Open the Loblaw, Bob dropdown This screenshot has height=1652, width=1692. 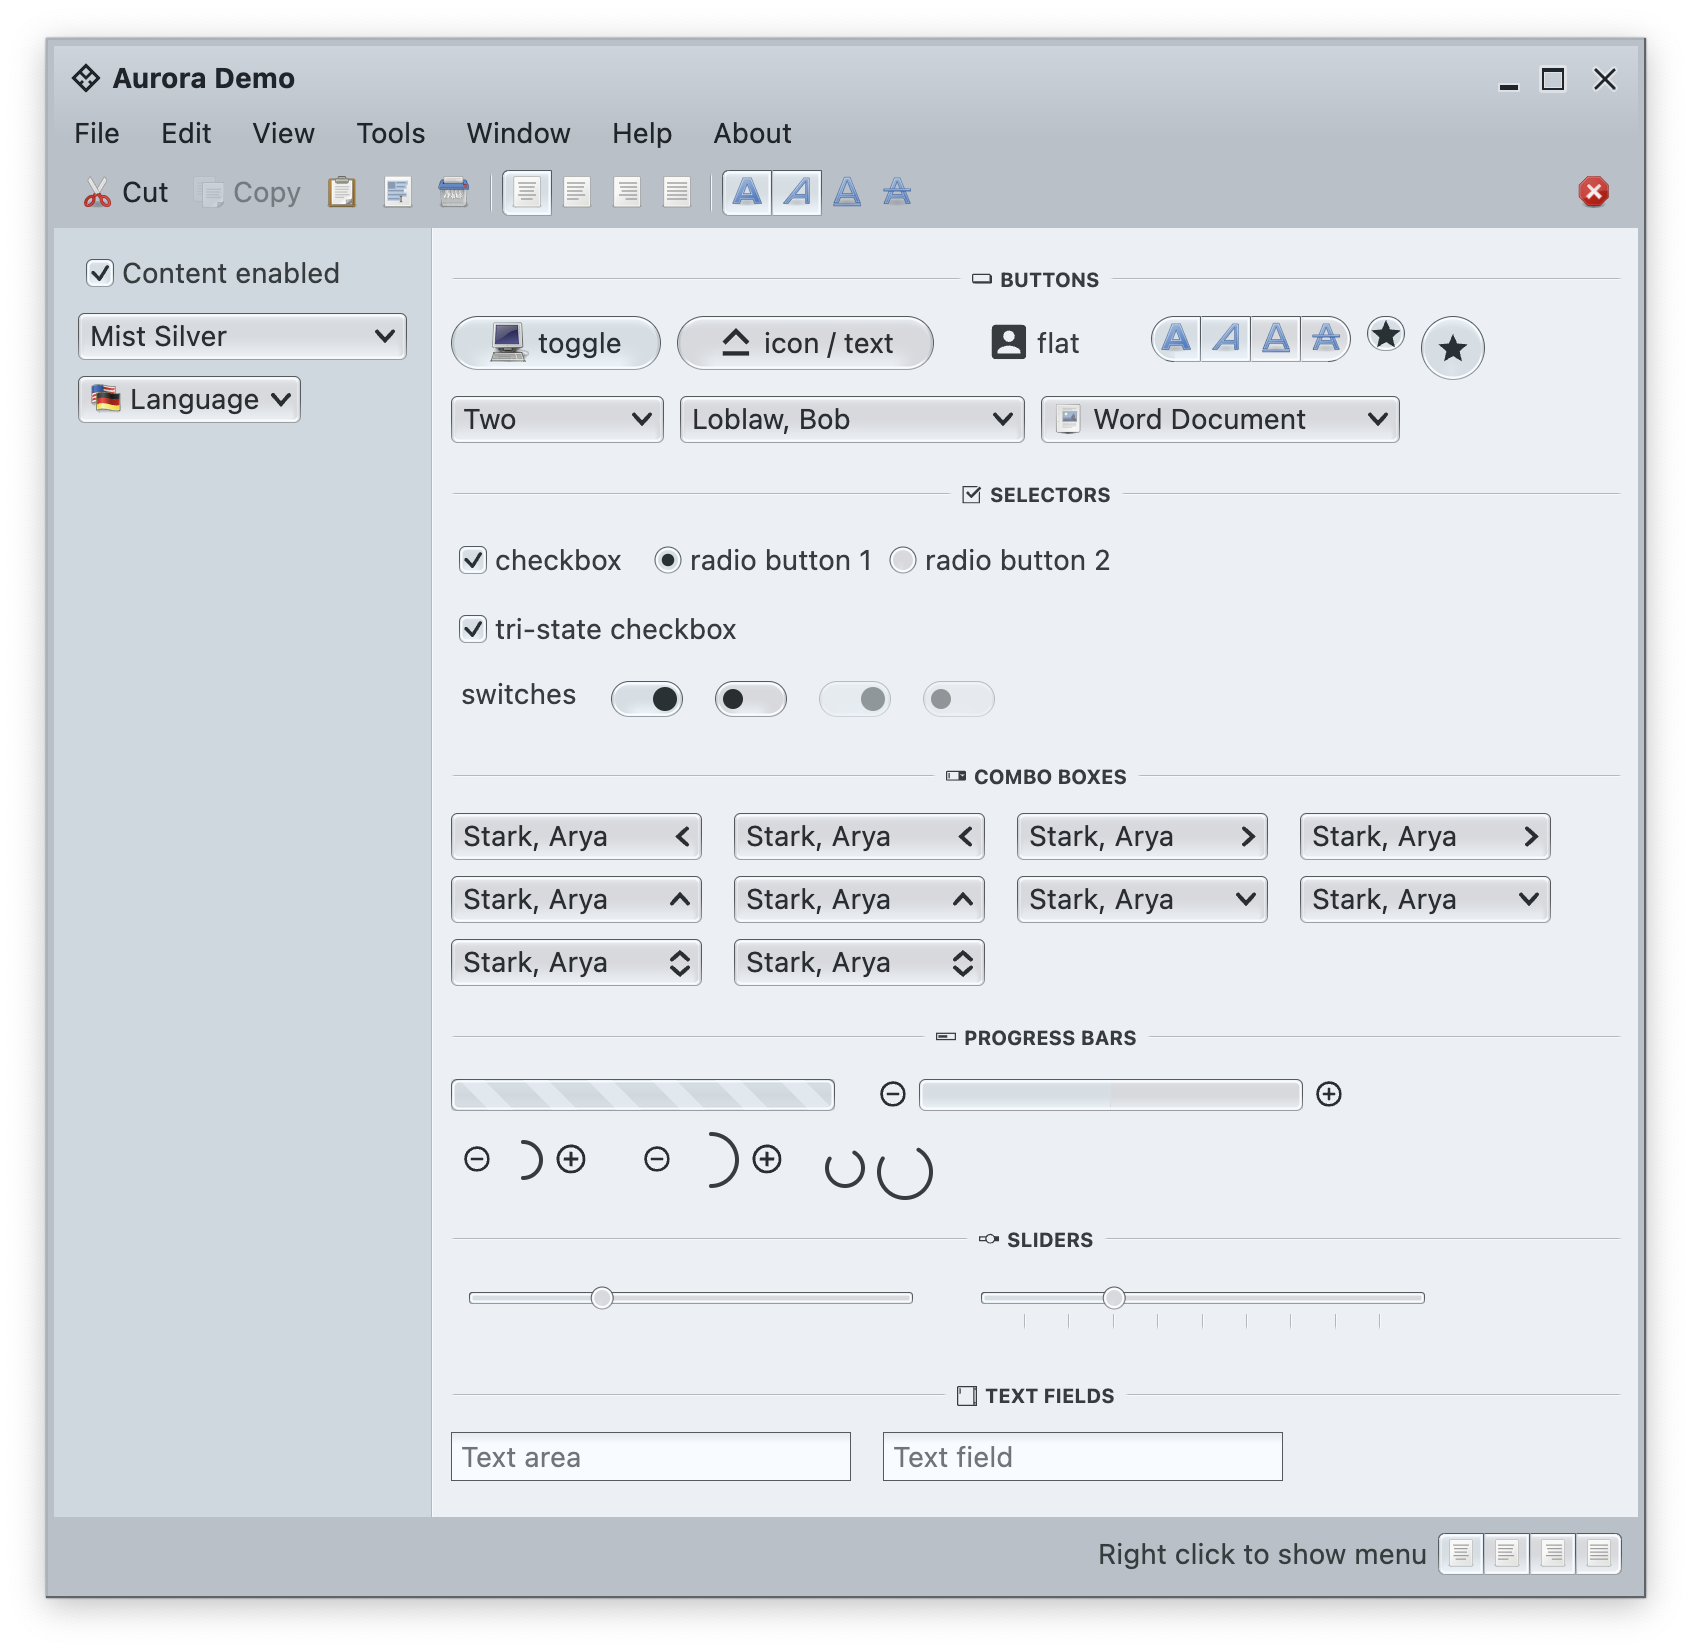point(852,420)
